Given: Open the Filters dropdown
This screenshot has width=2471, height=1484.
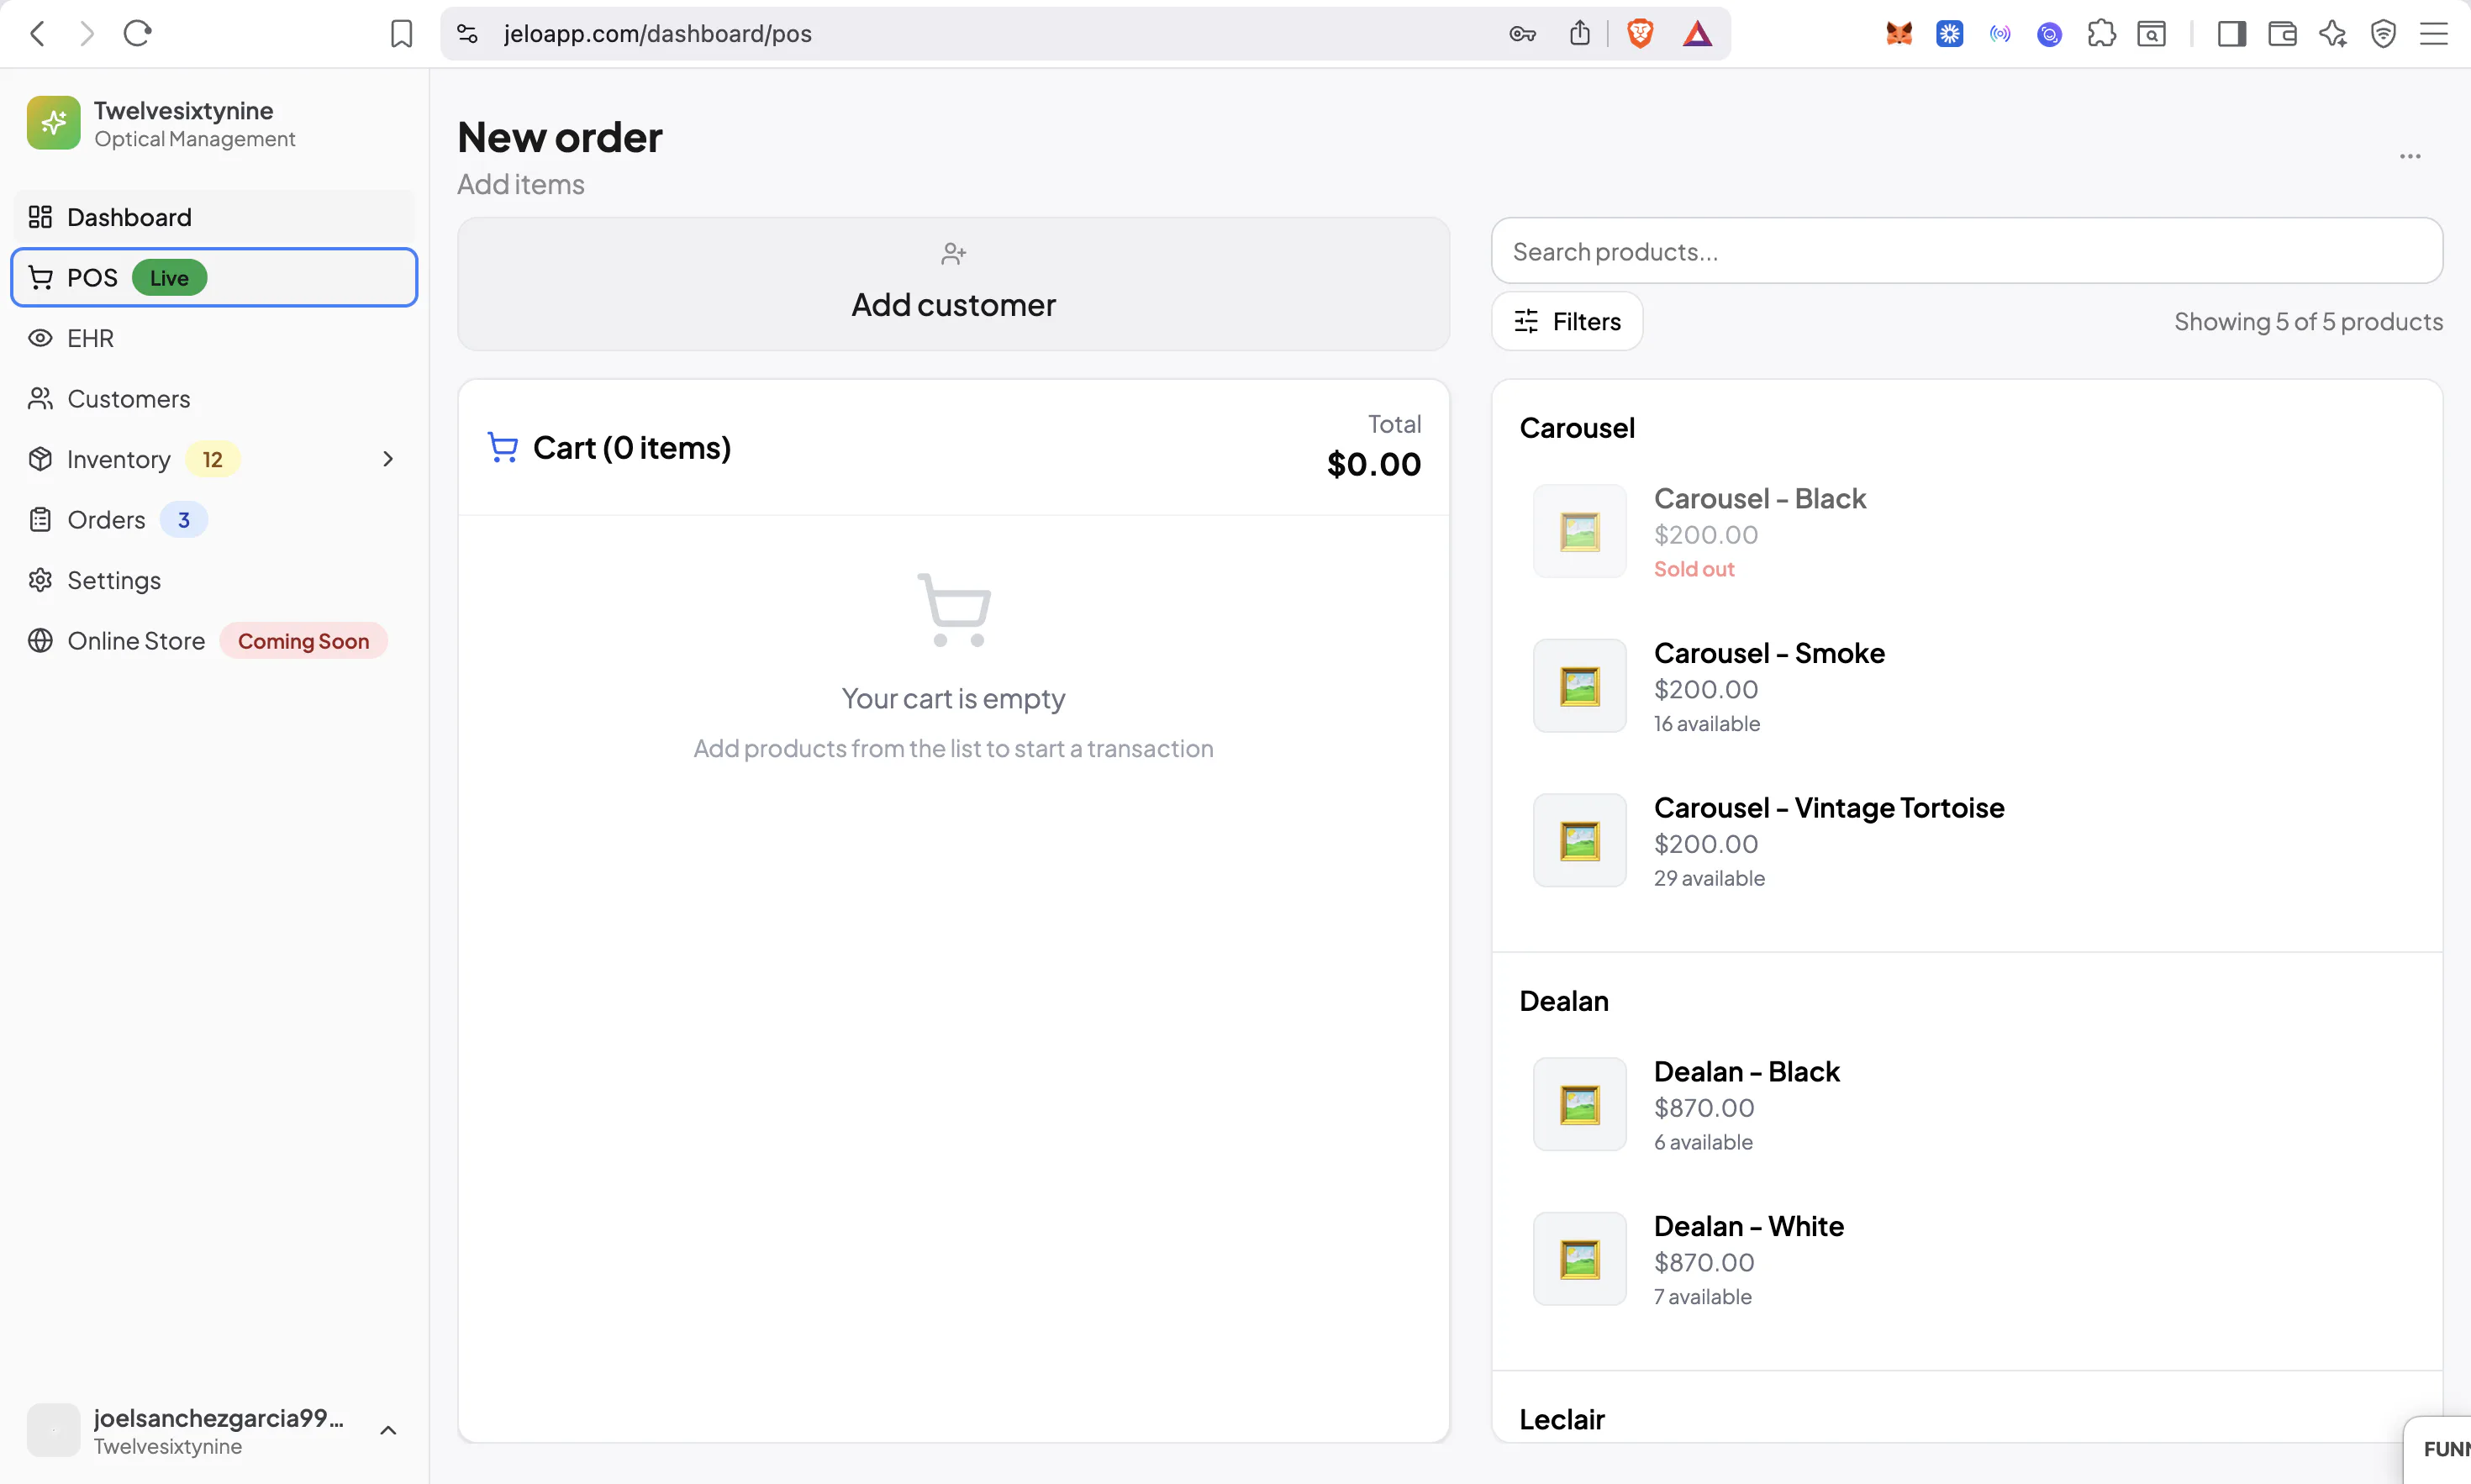Looking at the screenshot, I should (x=1566, y=321).
